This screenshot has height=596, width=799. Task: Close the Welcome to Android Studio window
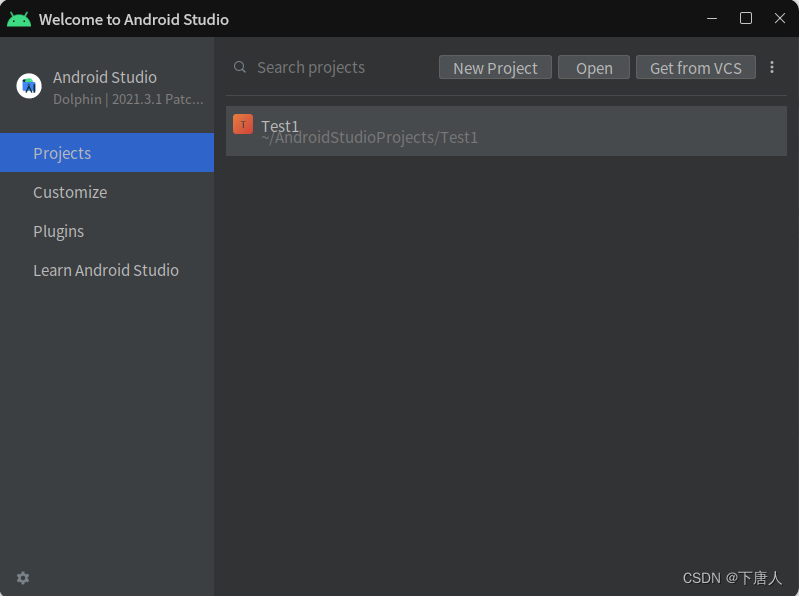[780, 18]
